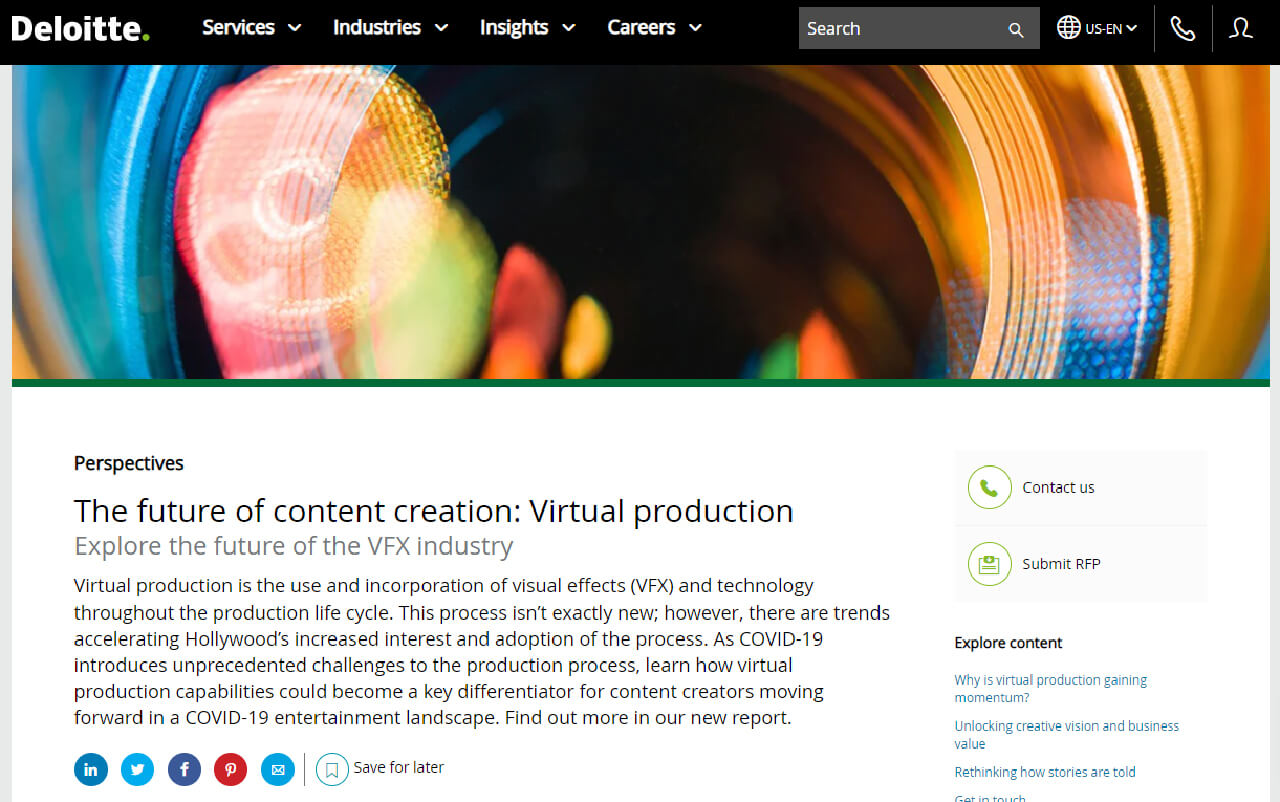Expand the Industries dropdown menu
Screen dimensions: 1280x802
click(x=390, y=28)
